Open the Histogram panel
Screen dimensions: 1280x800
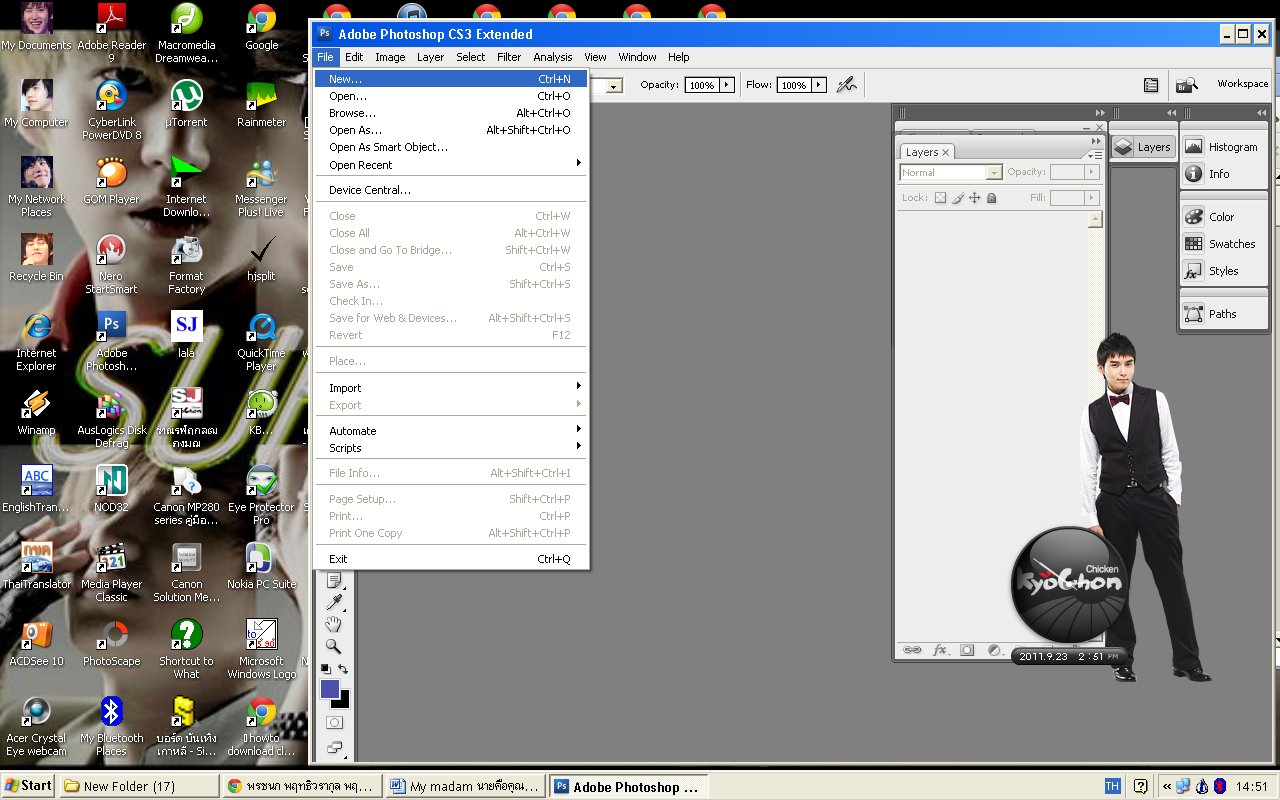[x=1223, y=147]
